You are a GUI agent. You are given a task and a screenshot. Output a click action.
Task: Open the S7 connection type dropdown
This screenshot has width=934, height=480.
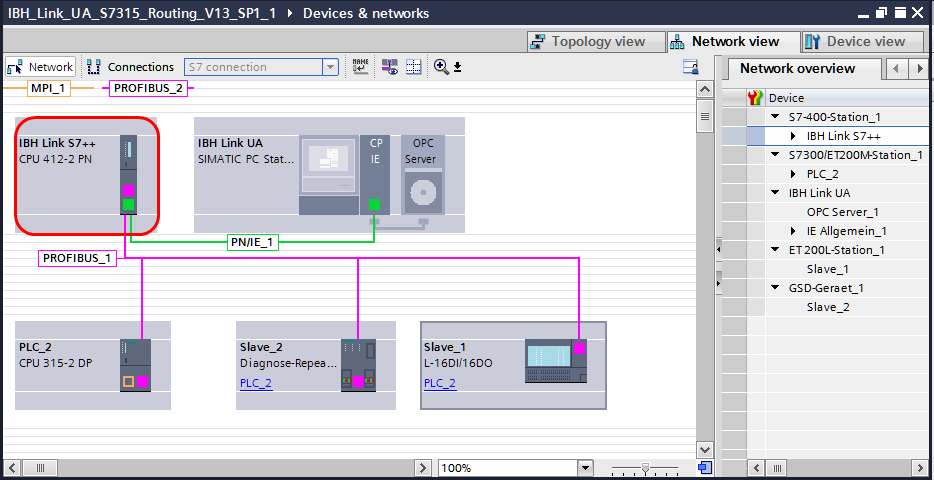coord(330,67)
